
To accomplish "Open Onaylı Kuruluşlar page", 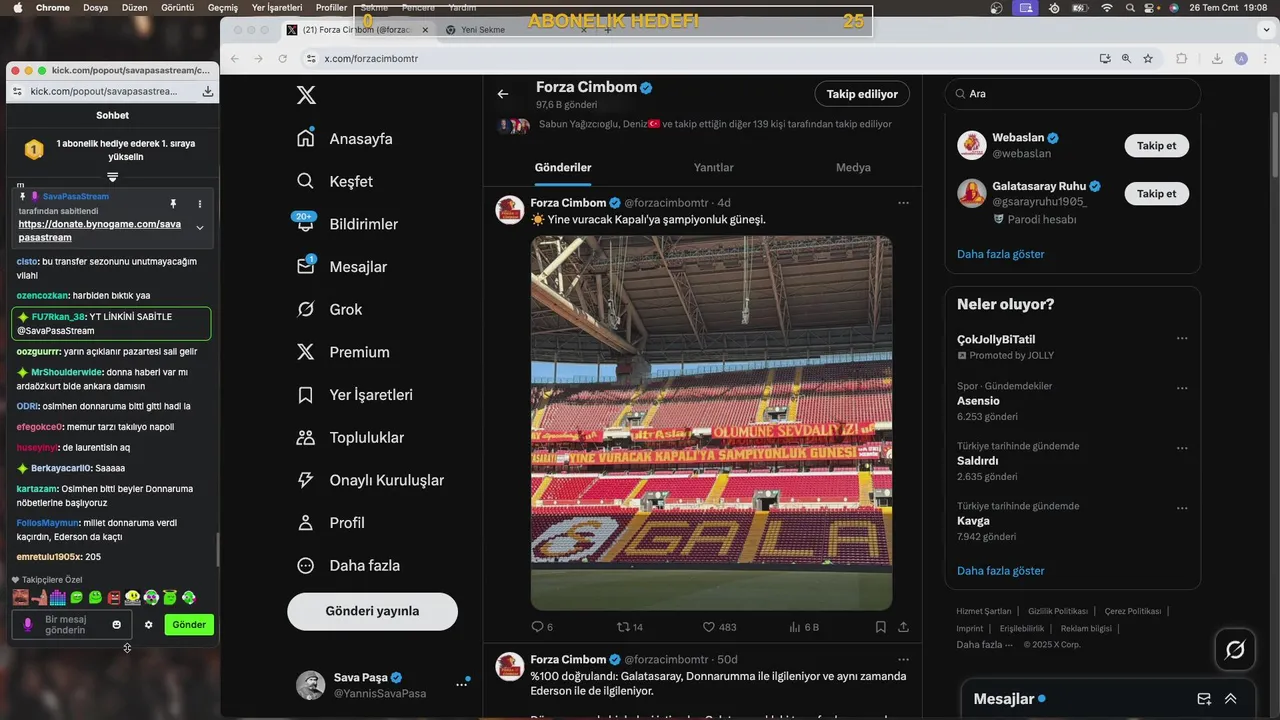I will coord(371,480).
